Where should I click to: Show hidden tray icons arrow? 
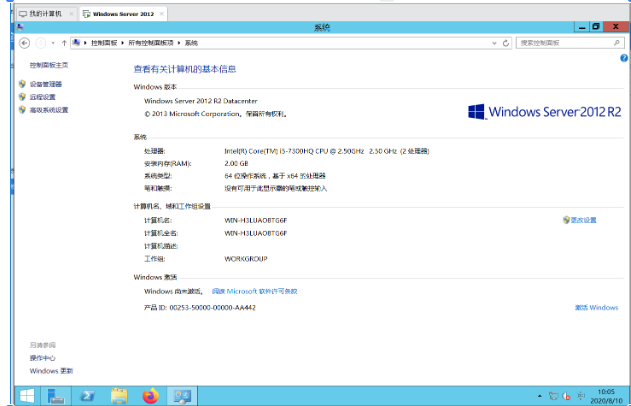coord(540,396)
